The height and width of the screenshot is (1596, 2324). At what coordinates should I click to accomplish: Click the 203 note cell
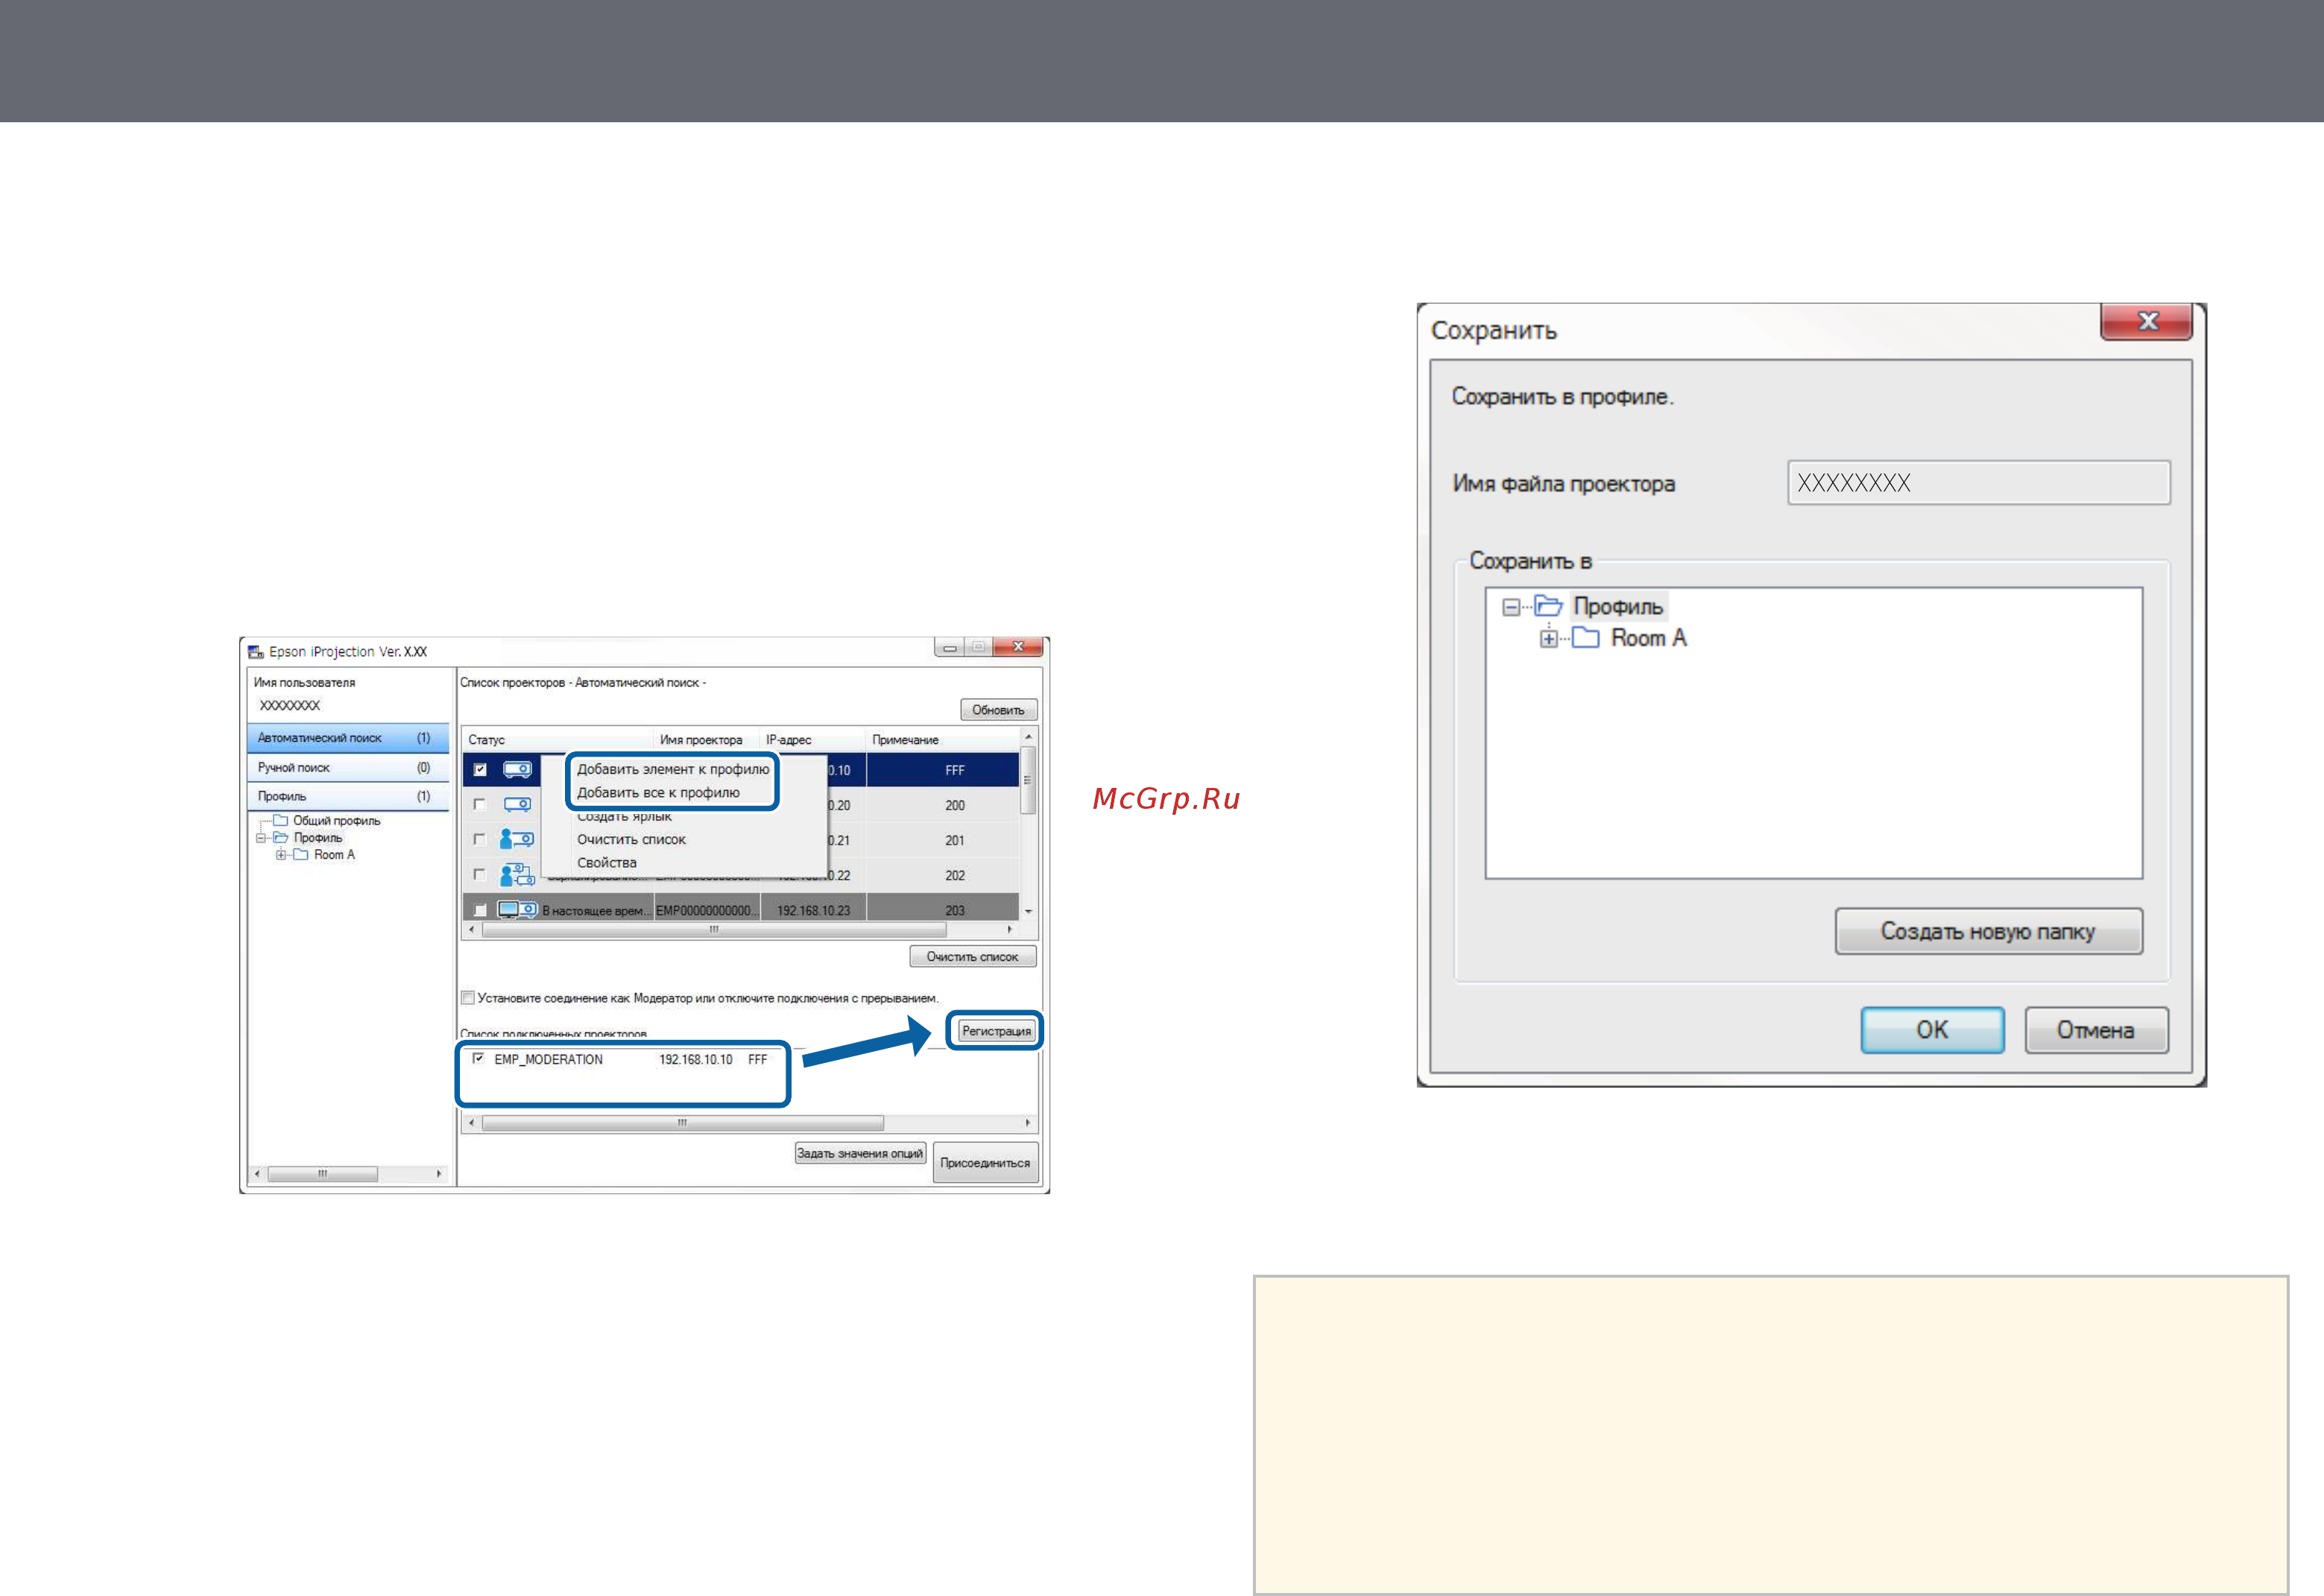(954, 910)
